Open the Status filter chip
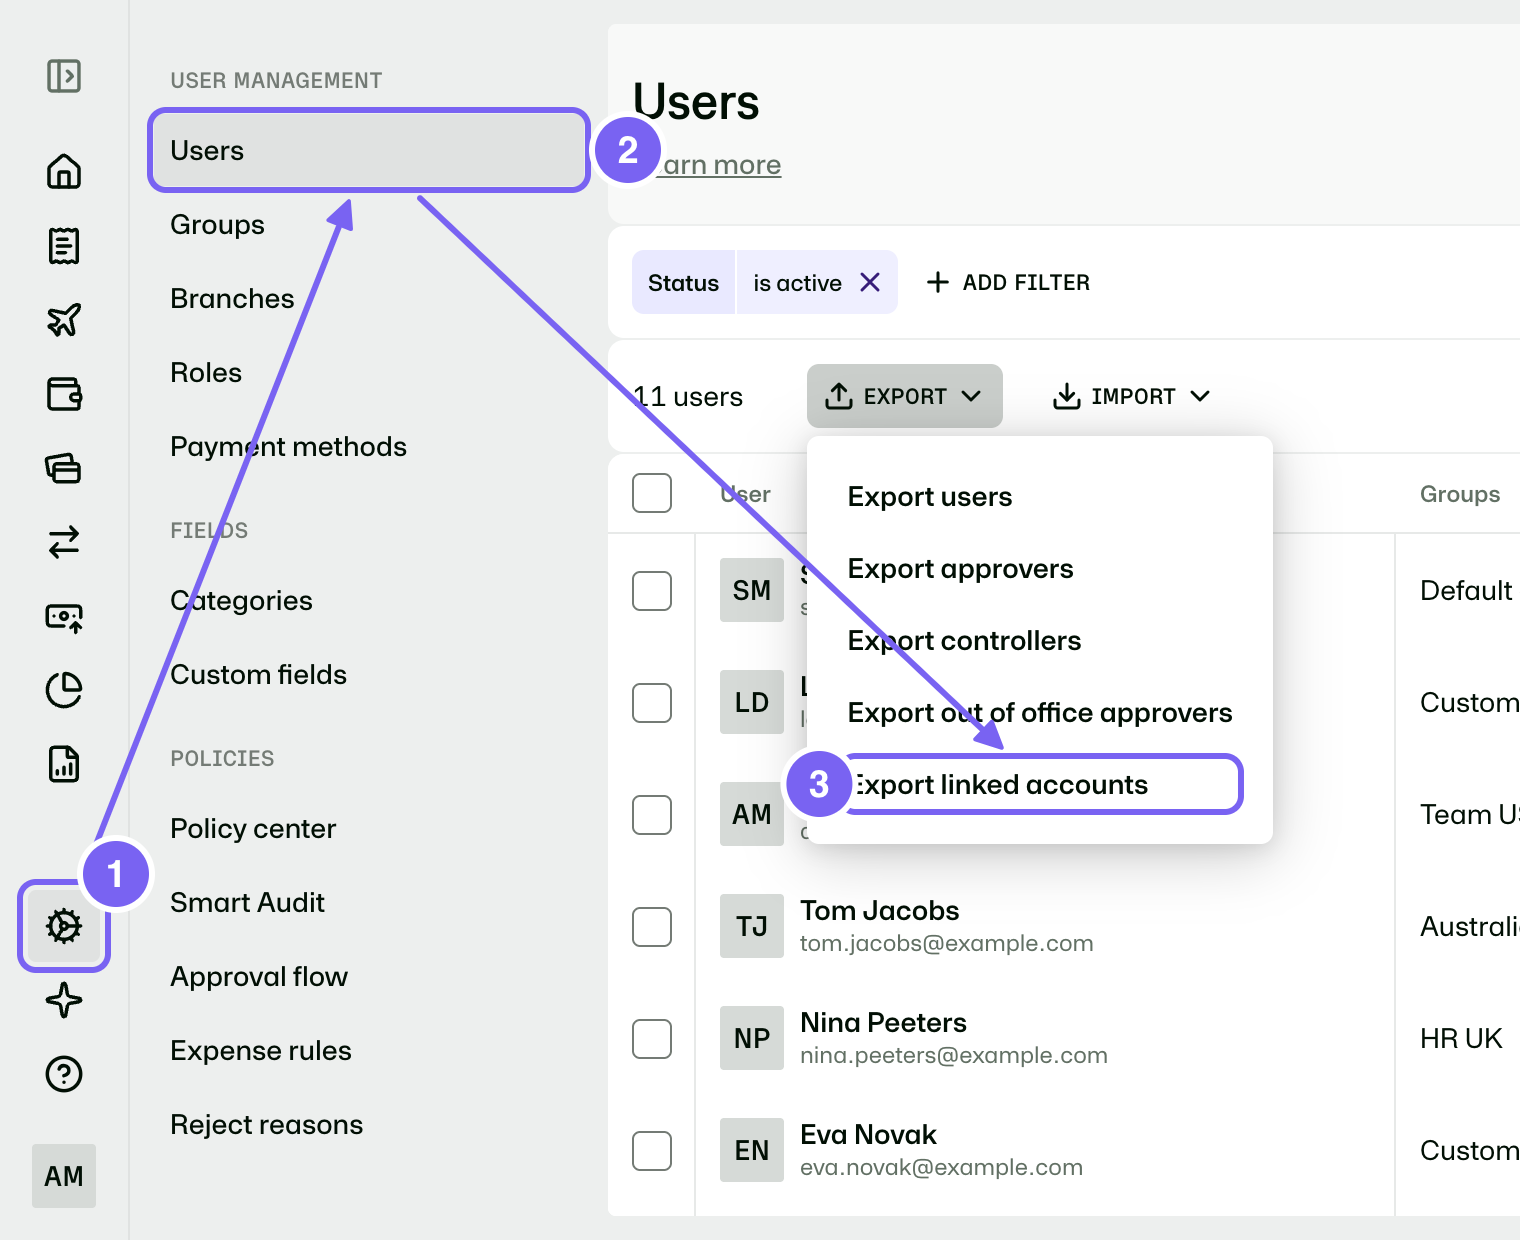This screenshot has width=1520, height=1240. [x=683, y=283]
